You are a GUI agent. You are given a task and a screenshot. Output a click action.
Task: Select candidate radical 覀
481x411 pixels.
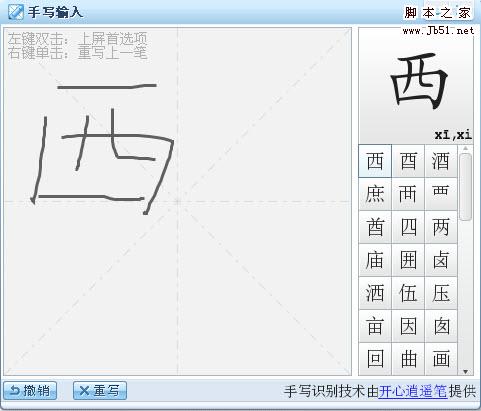coord(441,194)
